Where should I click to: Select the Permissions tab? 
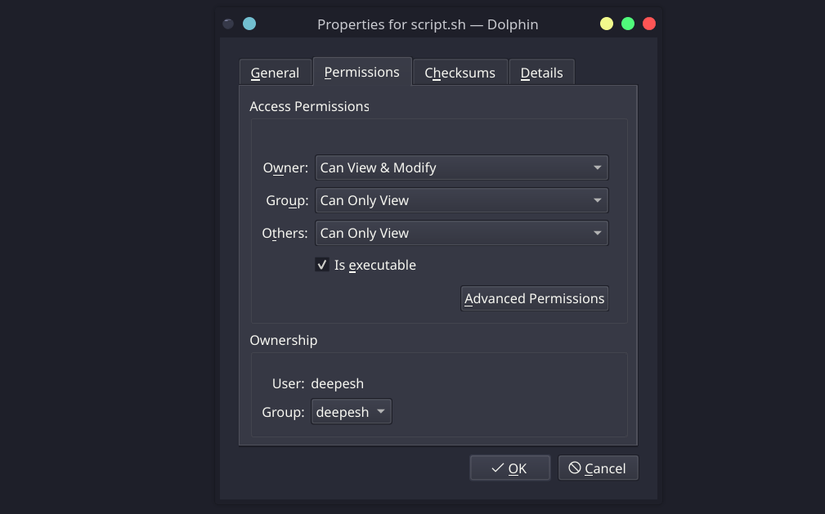[362, 72]
